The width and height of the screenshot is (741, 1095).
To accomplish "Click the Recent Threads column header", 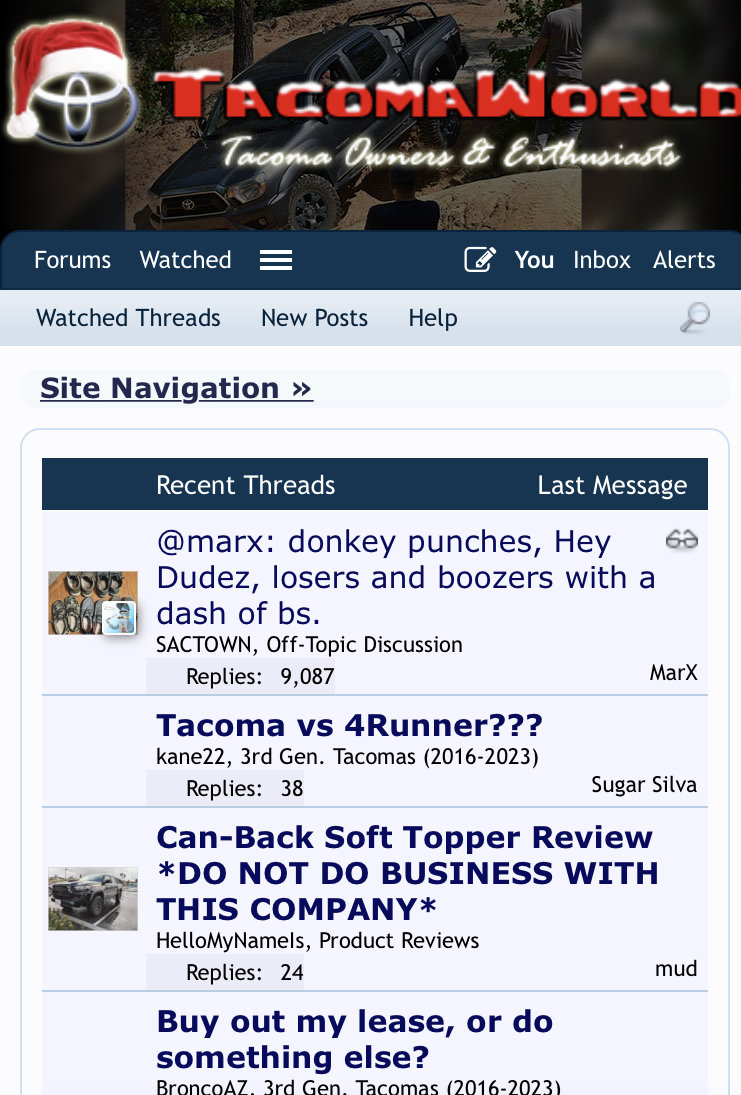I will pyautogui.click(x=246, y=485).
